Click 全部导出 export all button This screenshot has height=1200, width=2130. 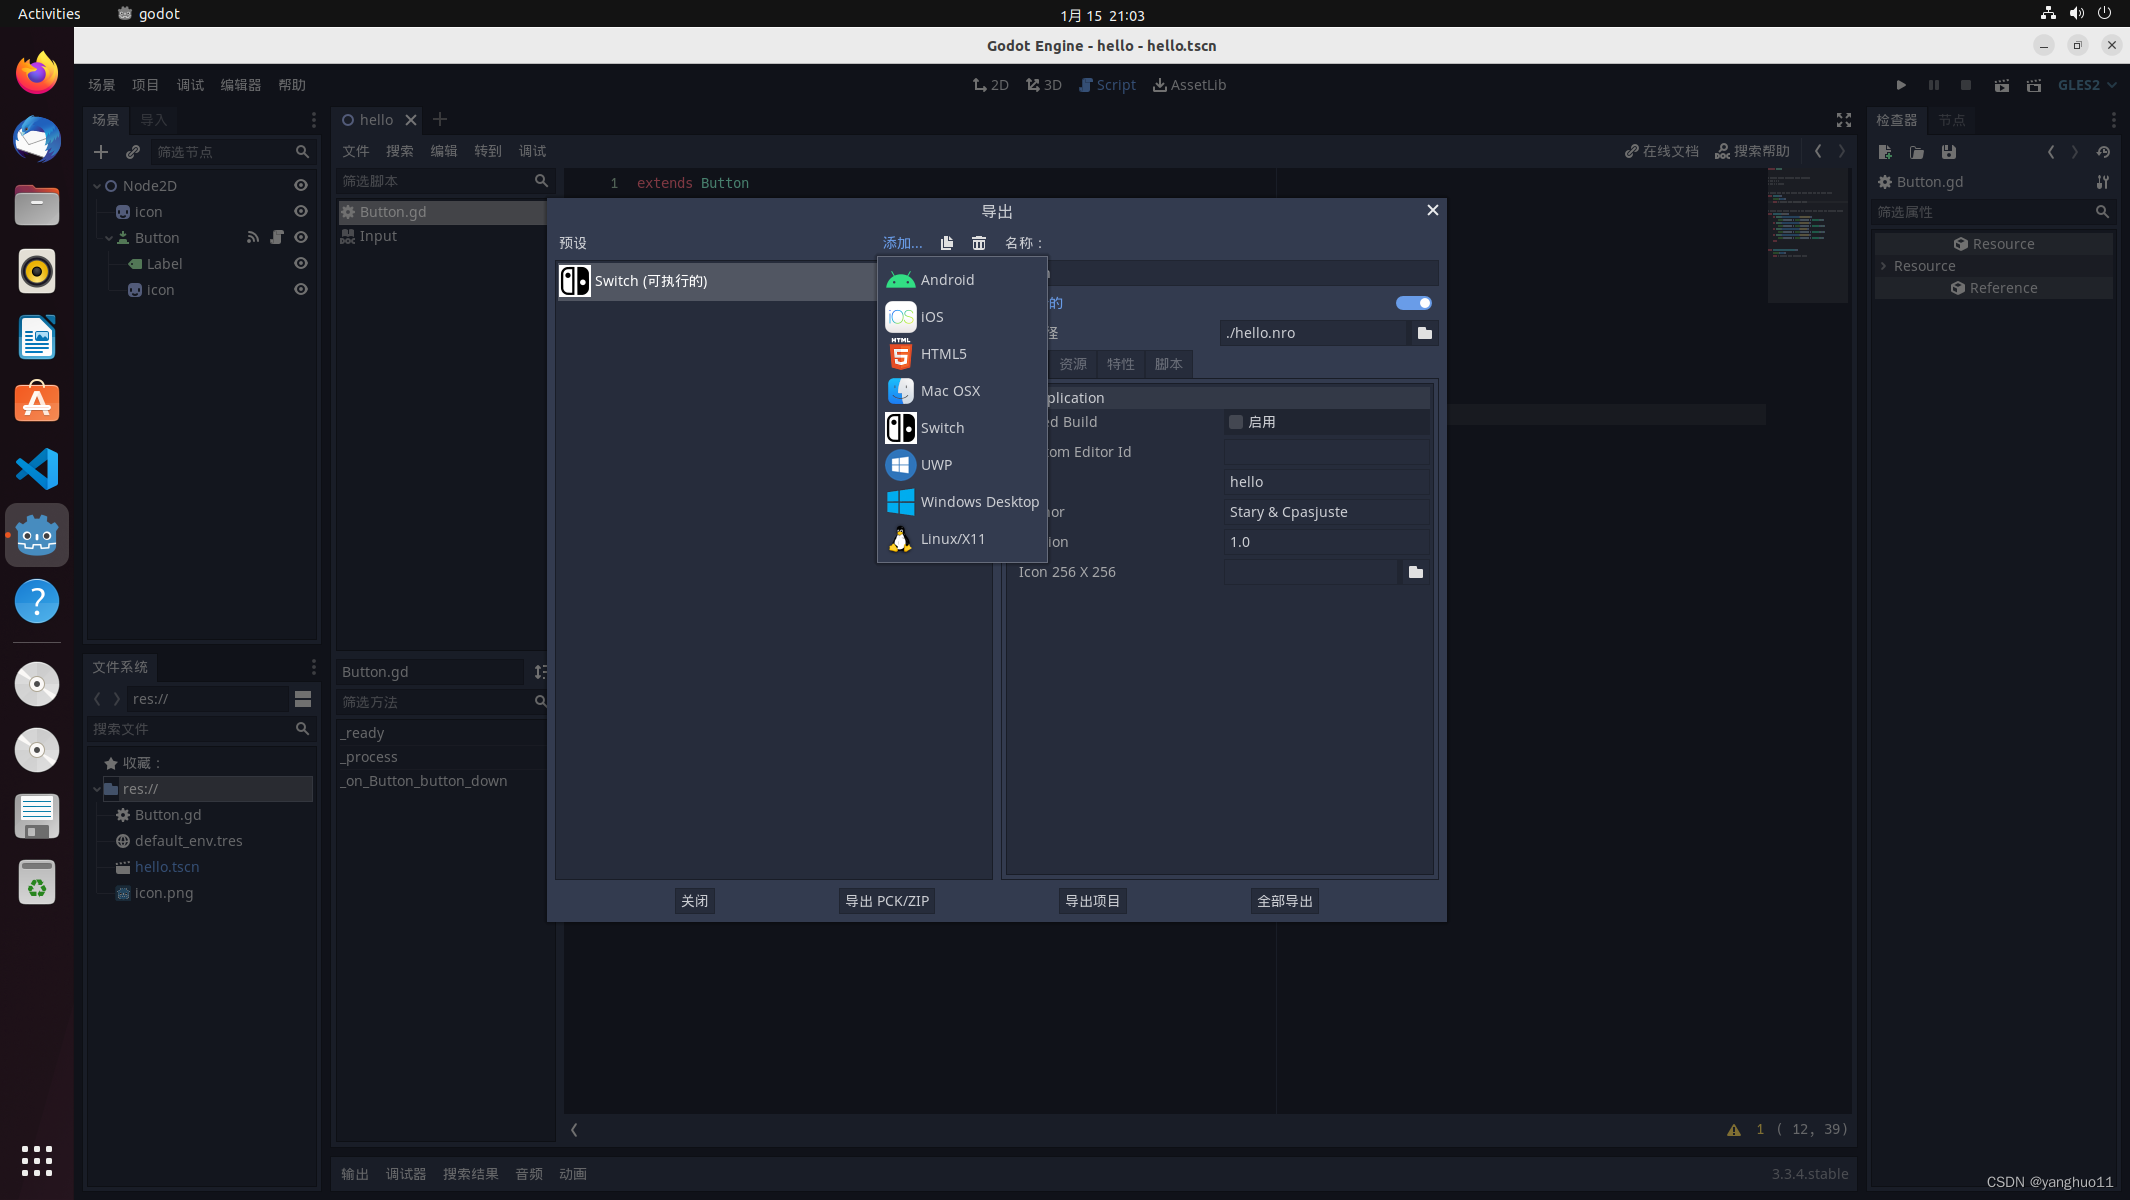coord(1285,901)
